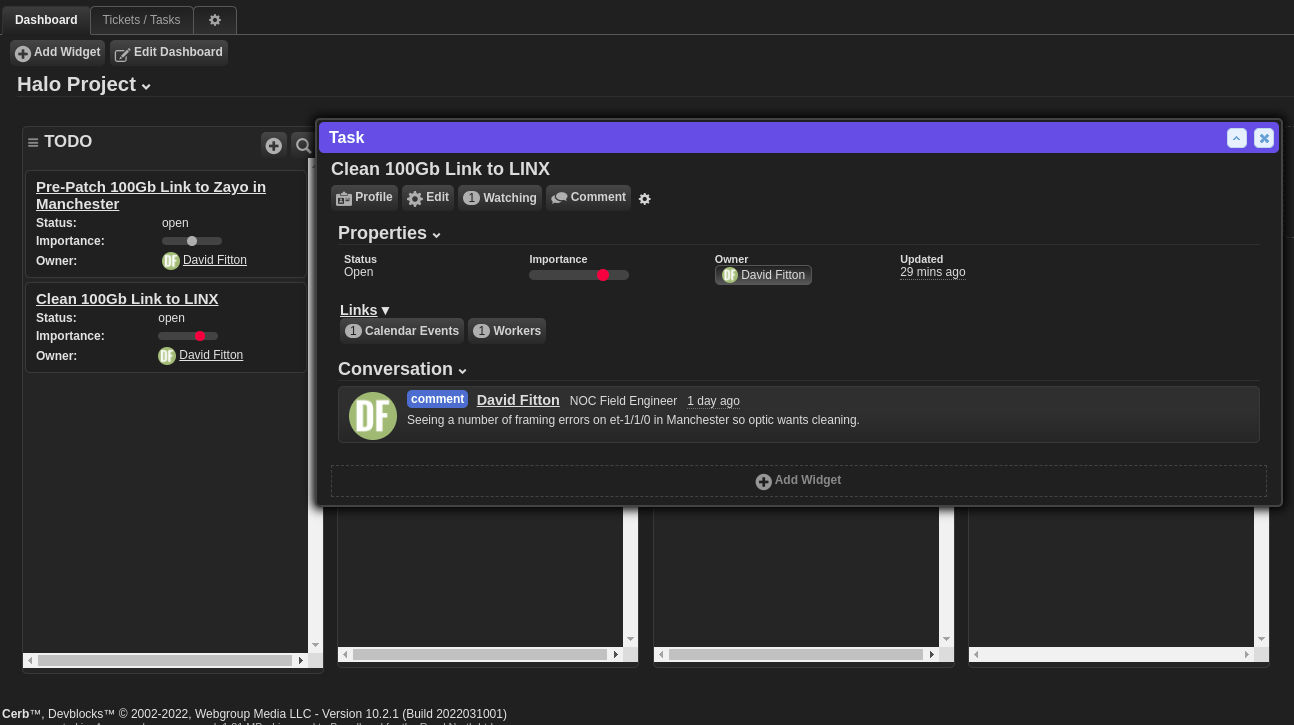The image size is (1294, 725).
Task: Open the Workers badge under Links
Action: (507, 330)
